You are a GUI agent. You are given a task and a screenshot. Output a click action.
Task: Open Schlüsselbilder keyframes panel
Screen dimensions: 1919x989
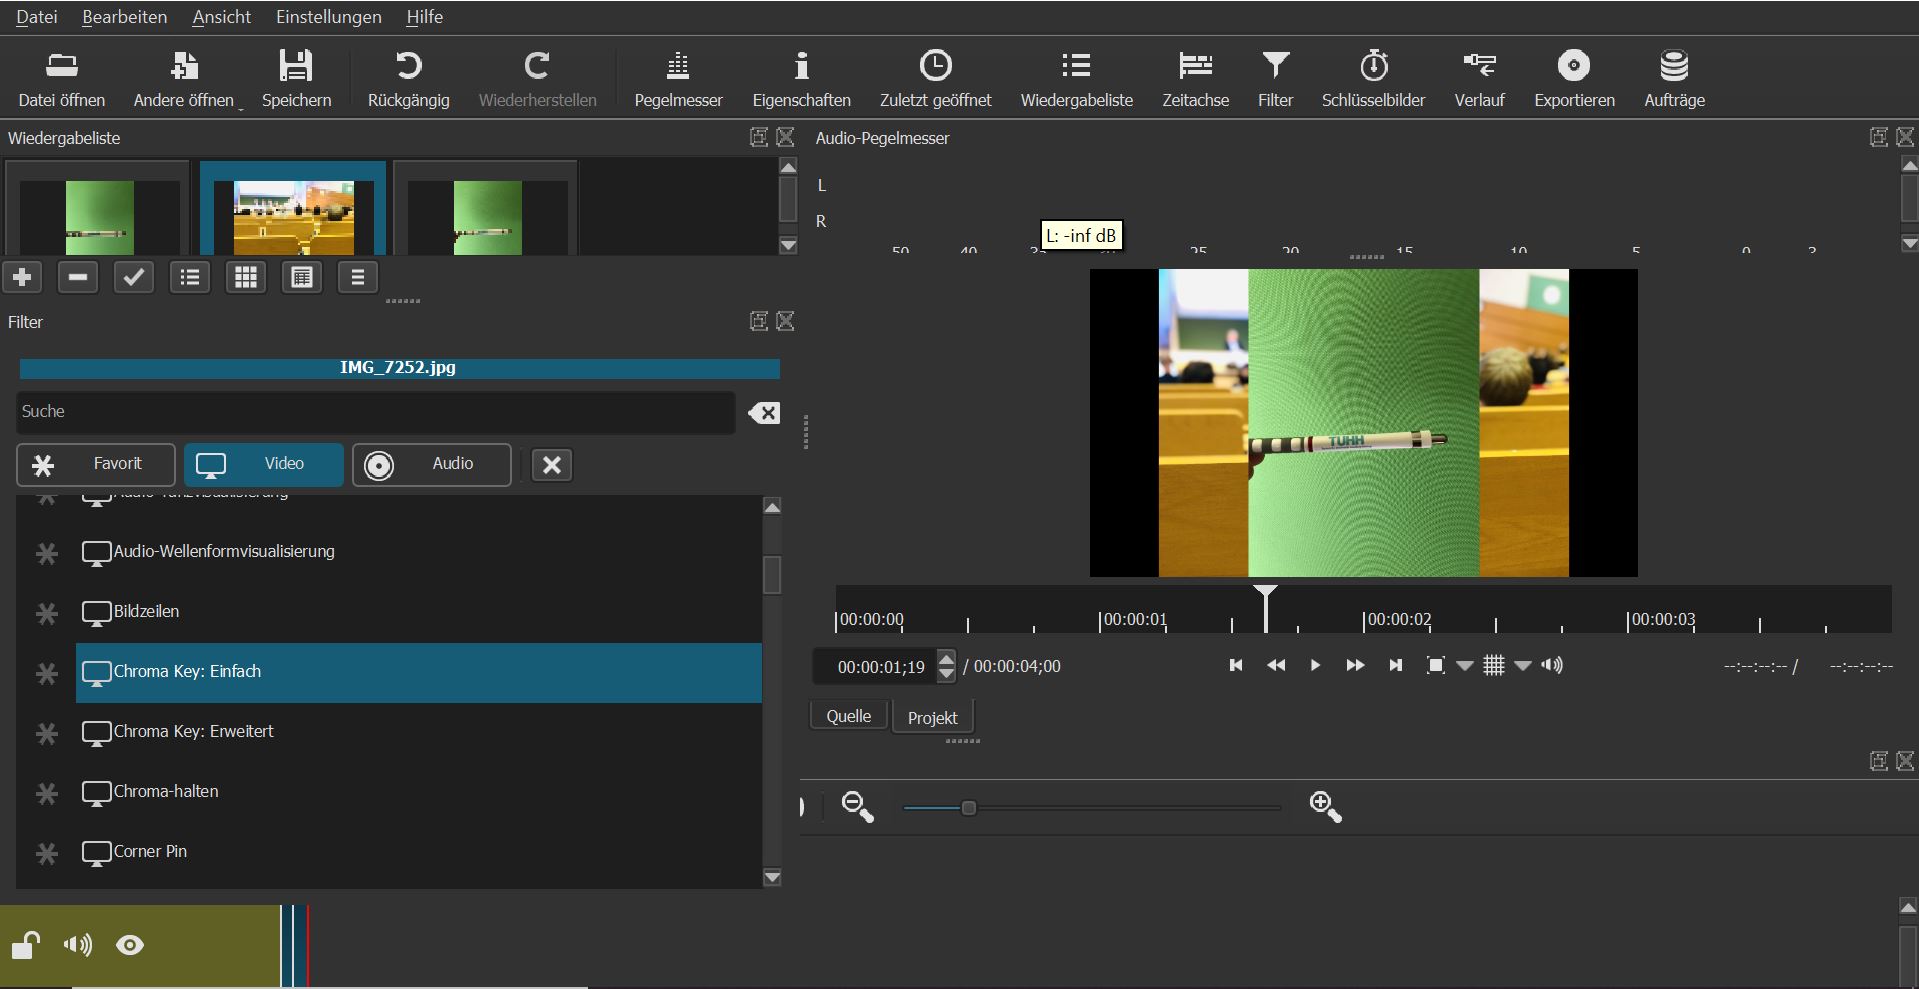(x=1373, y=78)
